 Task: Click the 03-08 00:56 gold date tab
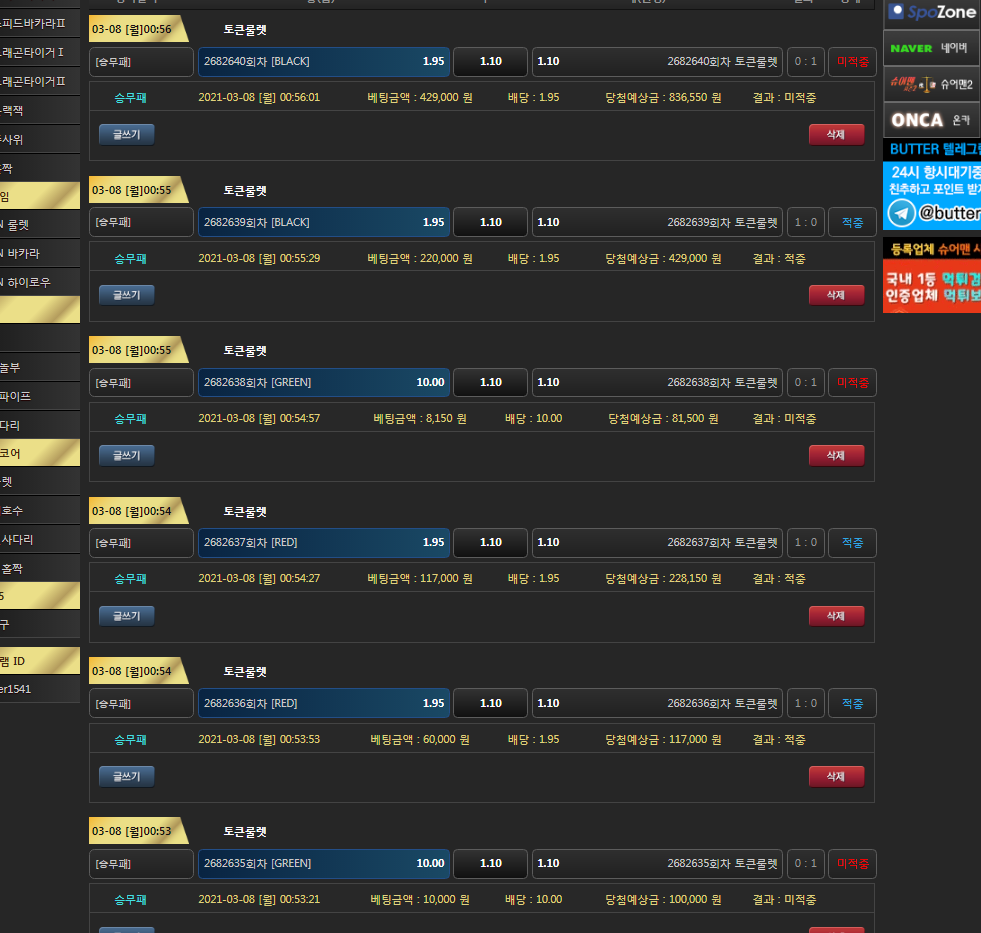click(x=134, y=30)
